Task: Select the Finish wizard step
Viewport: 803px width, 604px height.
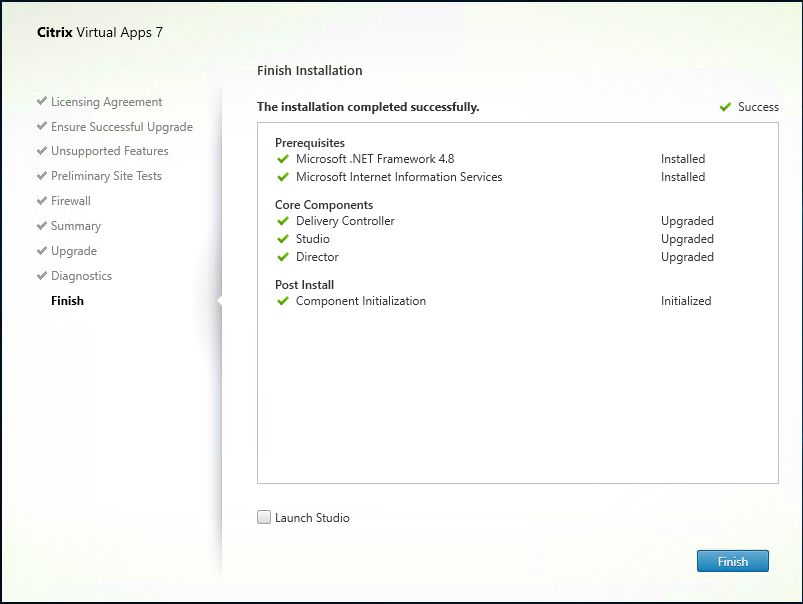Action: [x=67, y=301]
